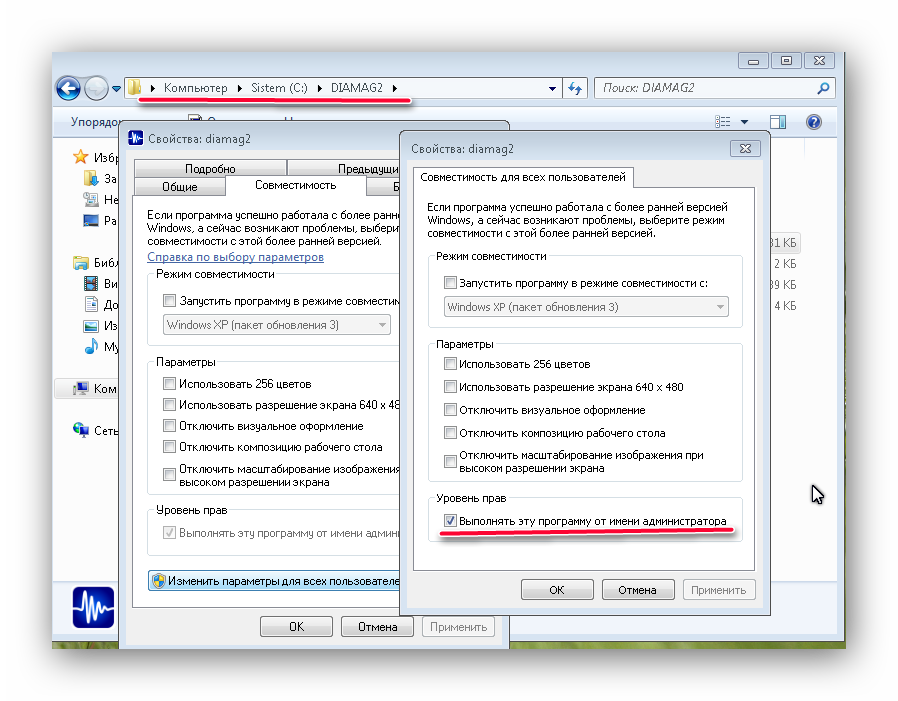Click the Downloads folder icon under Favorites

coord(91,178)
